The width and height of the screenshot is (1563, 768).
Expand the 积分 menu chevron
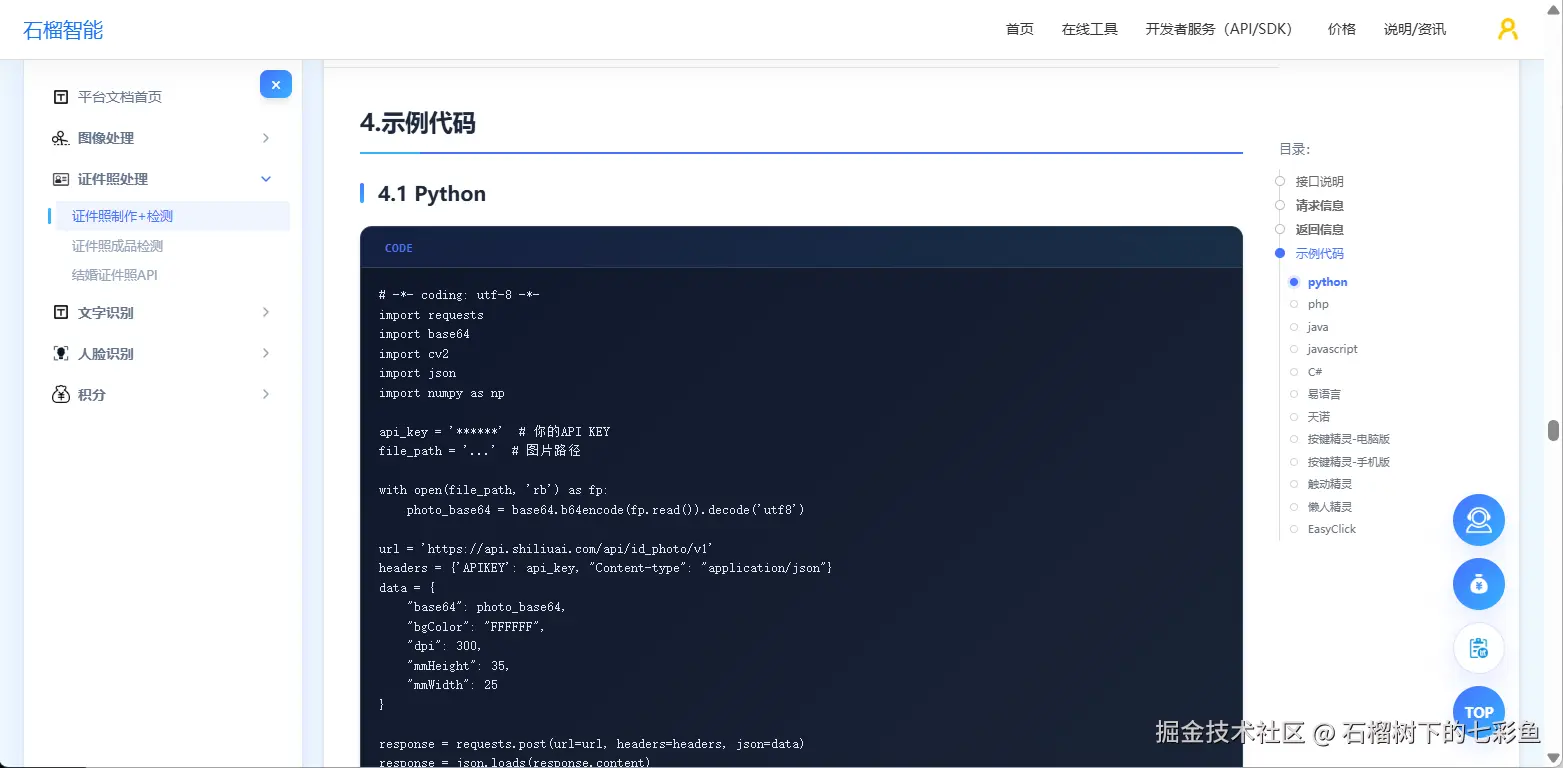(x=266, y=395)
